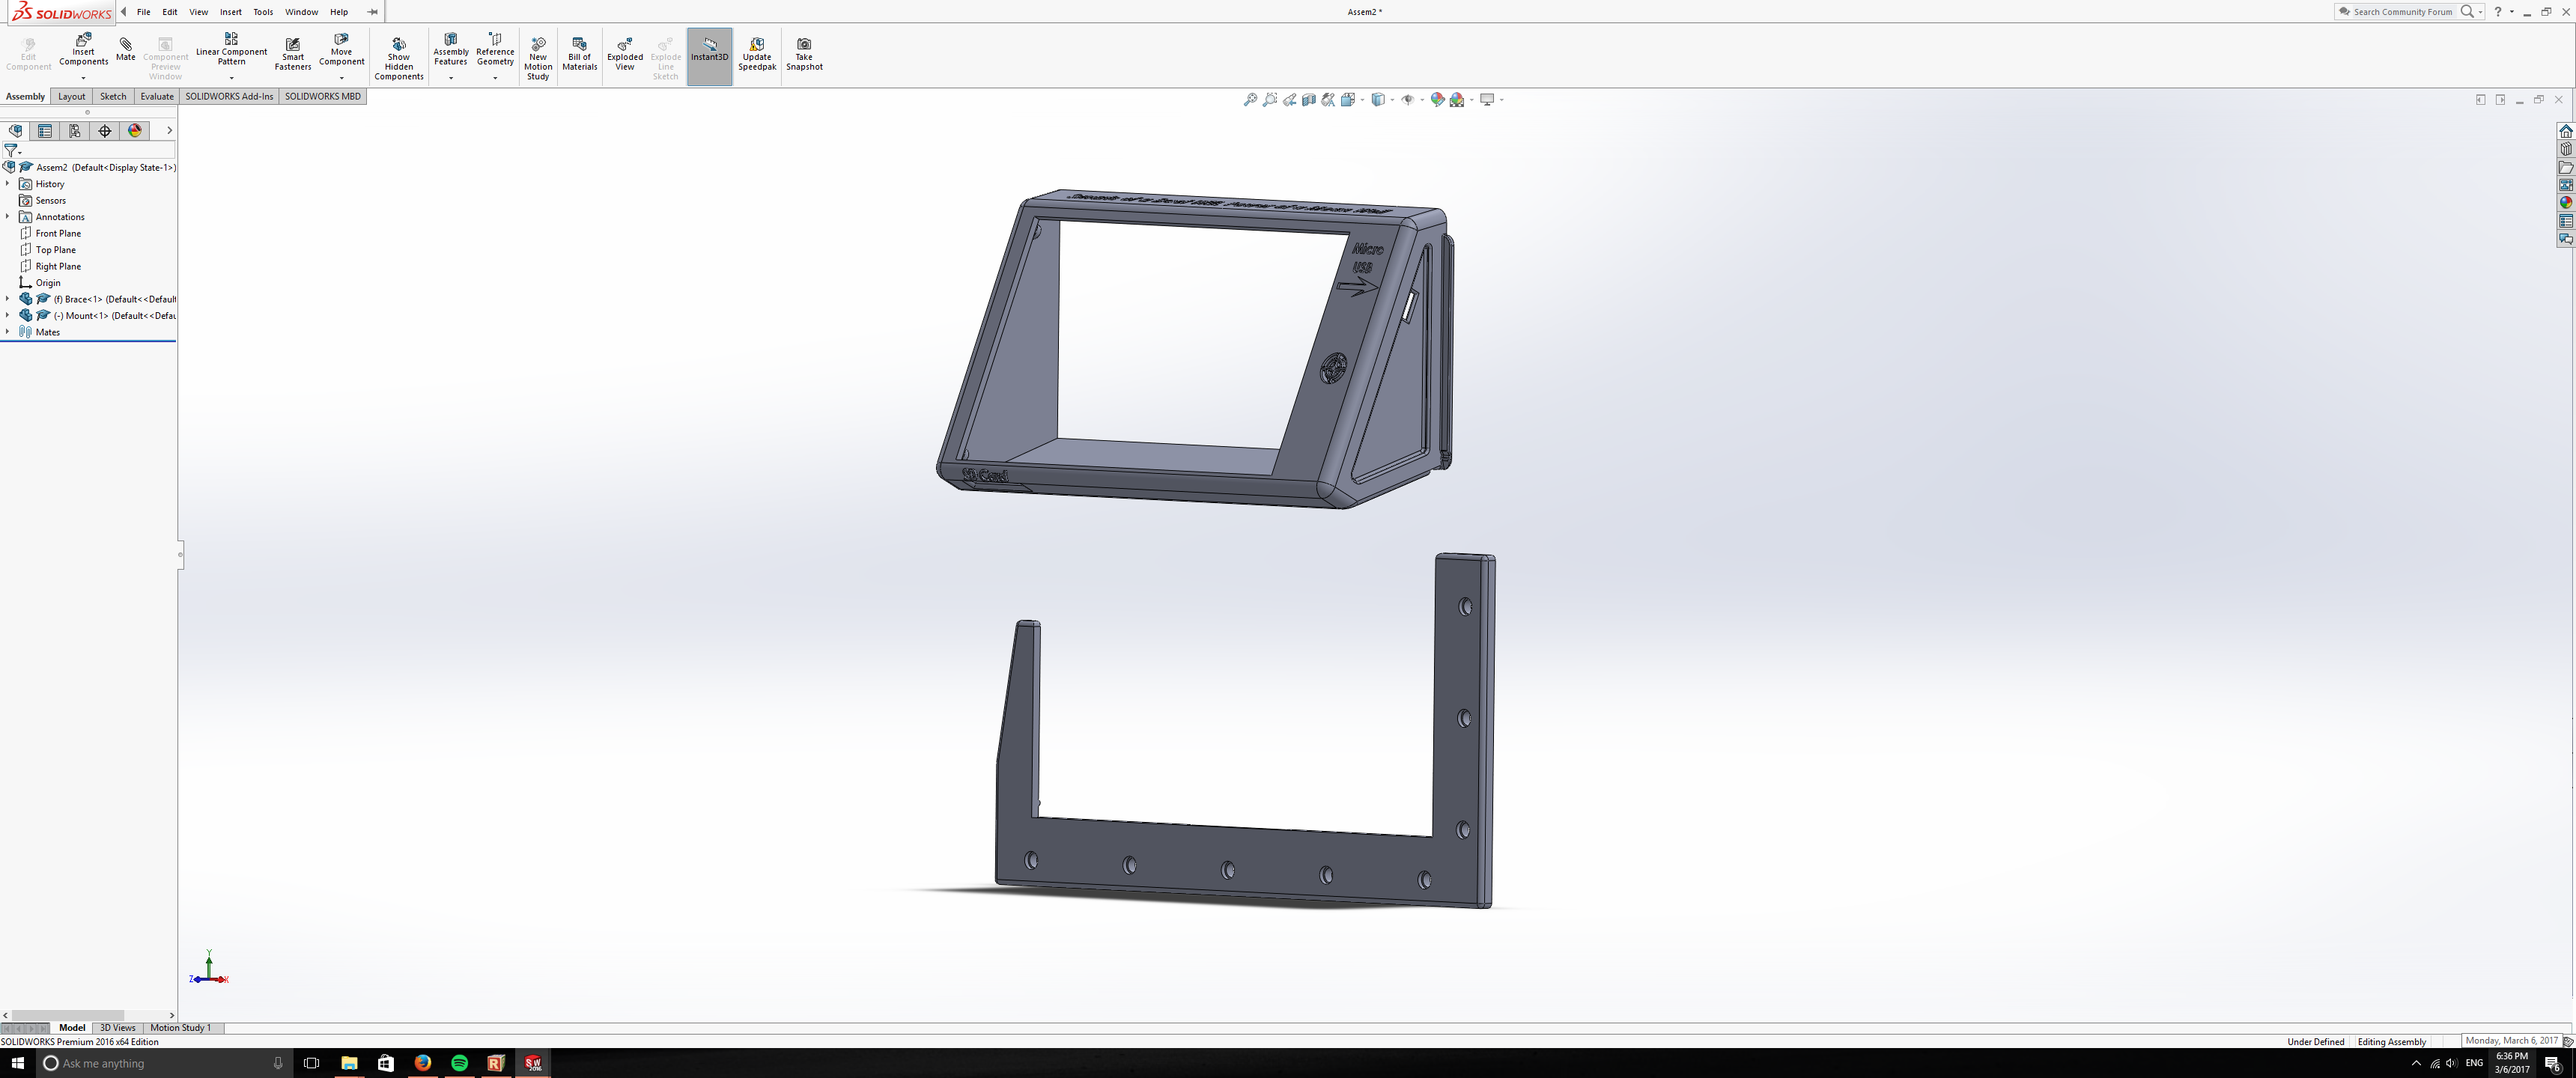This screenshot has height=1078, width=2576.
Task: Toggle Instant3D mode
Action: (x=710, y=56)
